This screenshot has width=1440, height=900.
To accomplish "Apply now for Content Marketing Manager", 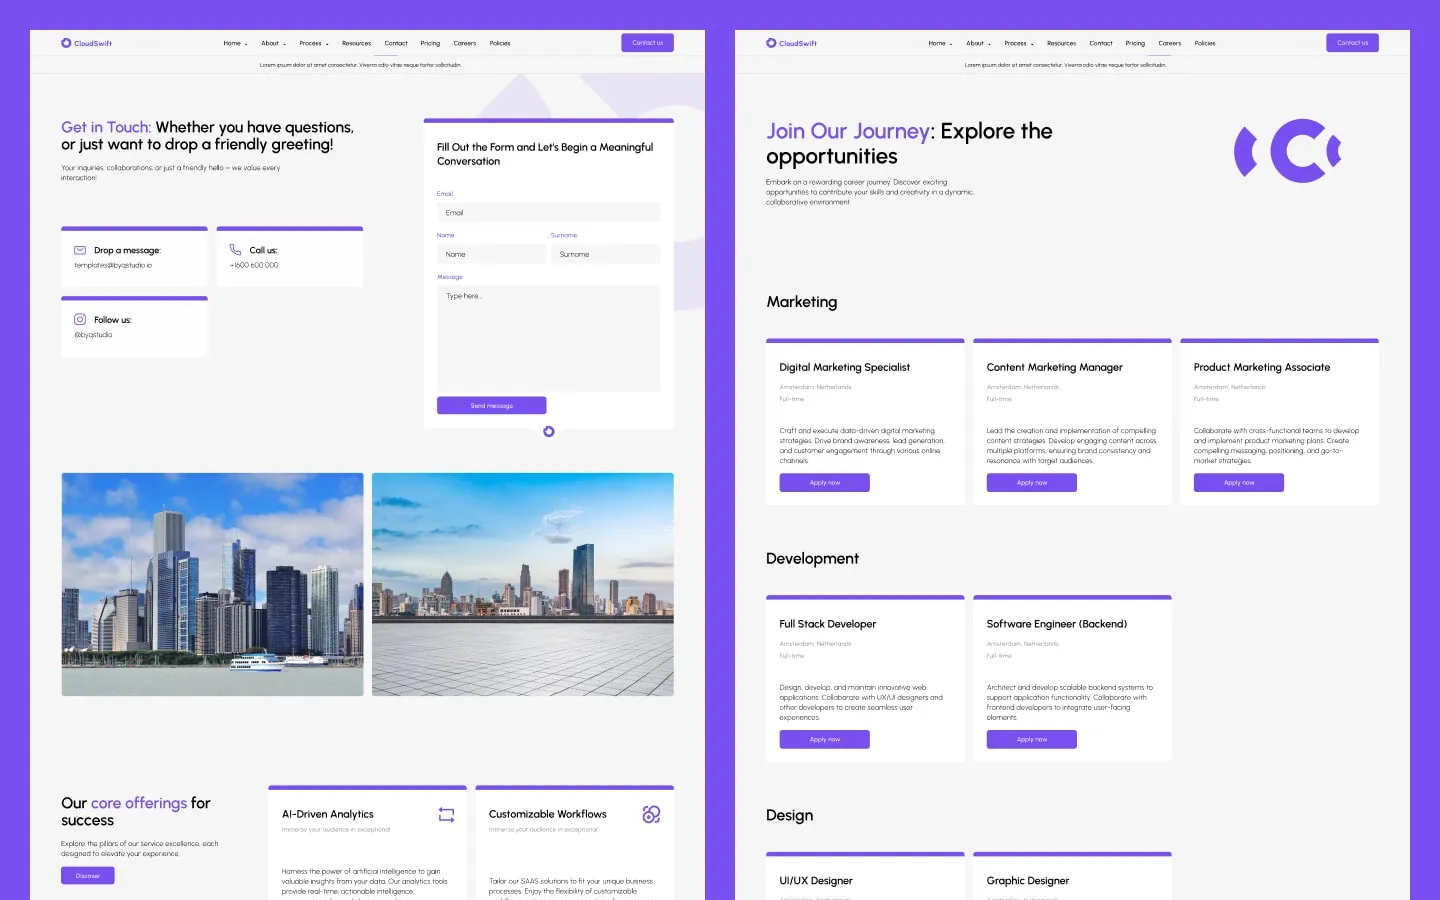I will [x=1031, y=483].
